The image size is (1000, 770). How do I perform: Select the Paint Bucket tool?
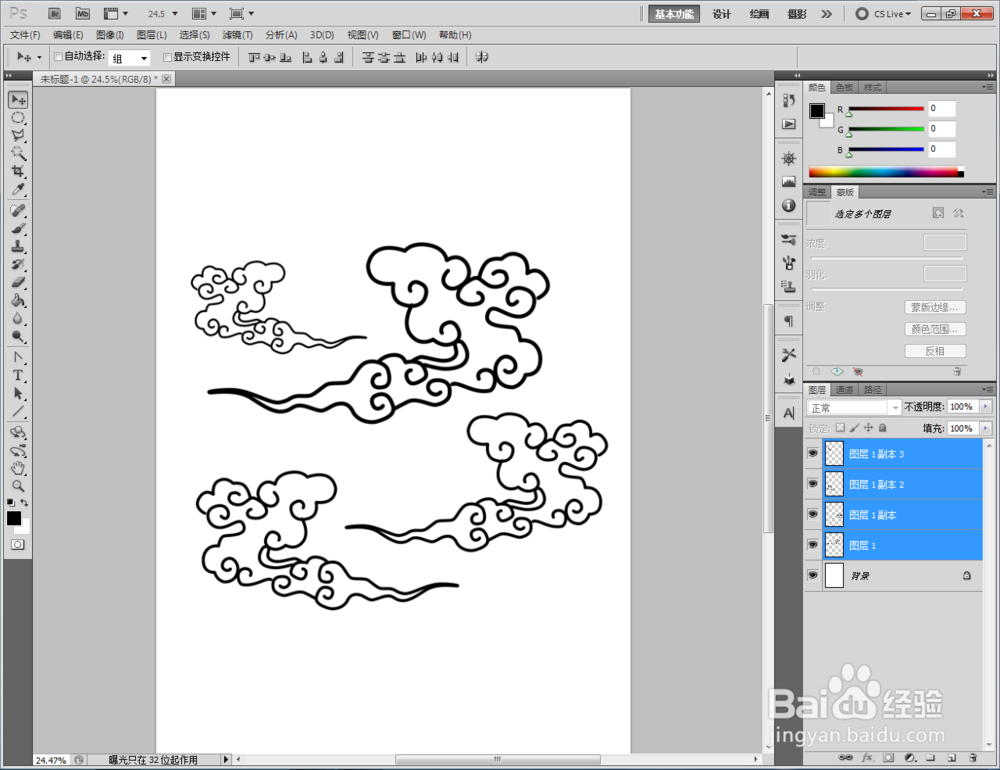coord(18,300)
